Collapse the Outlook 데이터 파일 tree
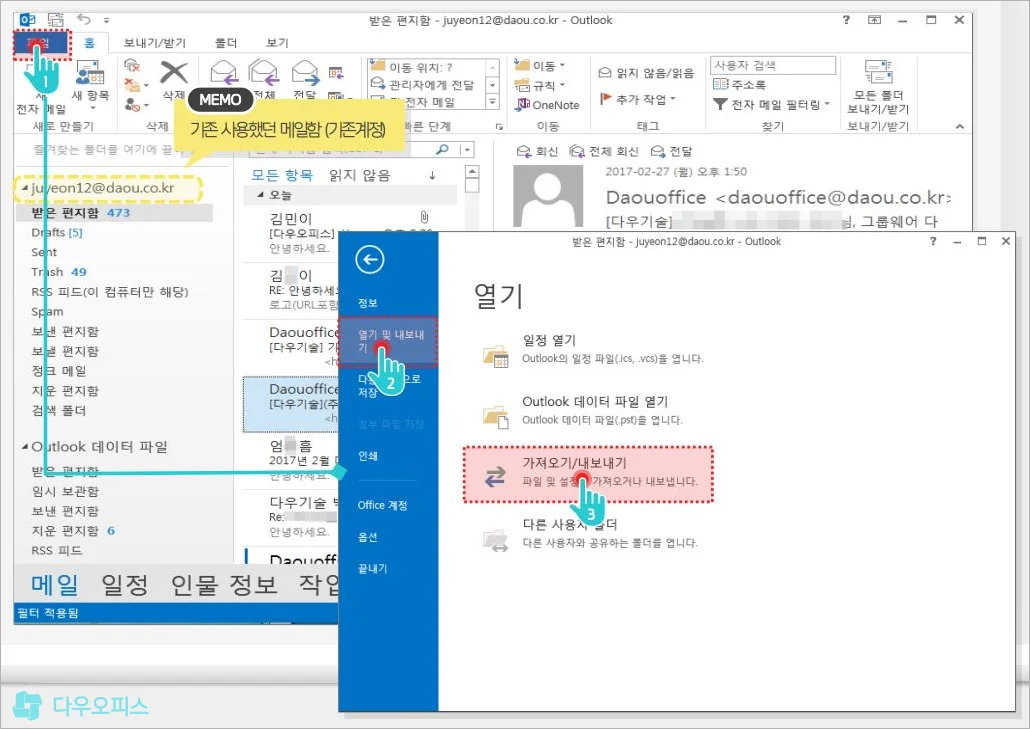1030x729 pixels. [25, 447]
